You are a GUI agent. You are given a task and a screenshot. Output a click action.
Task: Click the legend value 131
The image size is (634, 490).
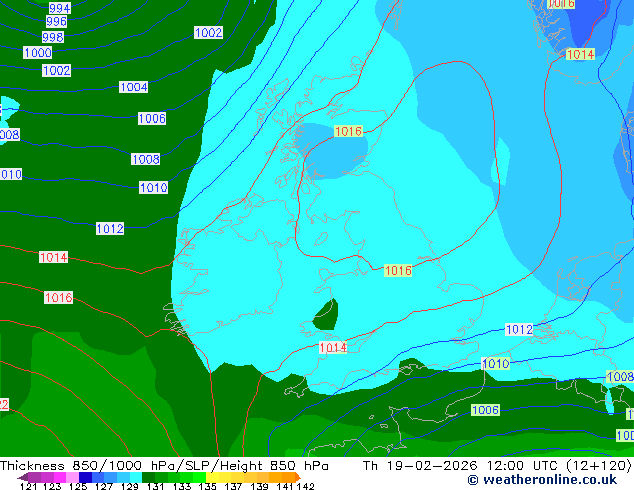click(156, 486)
